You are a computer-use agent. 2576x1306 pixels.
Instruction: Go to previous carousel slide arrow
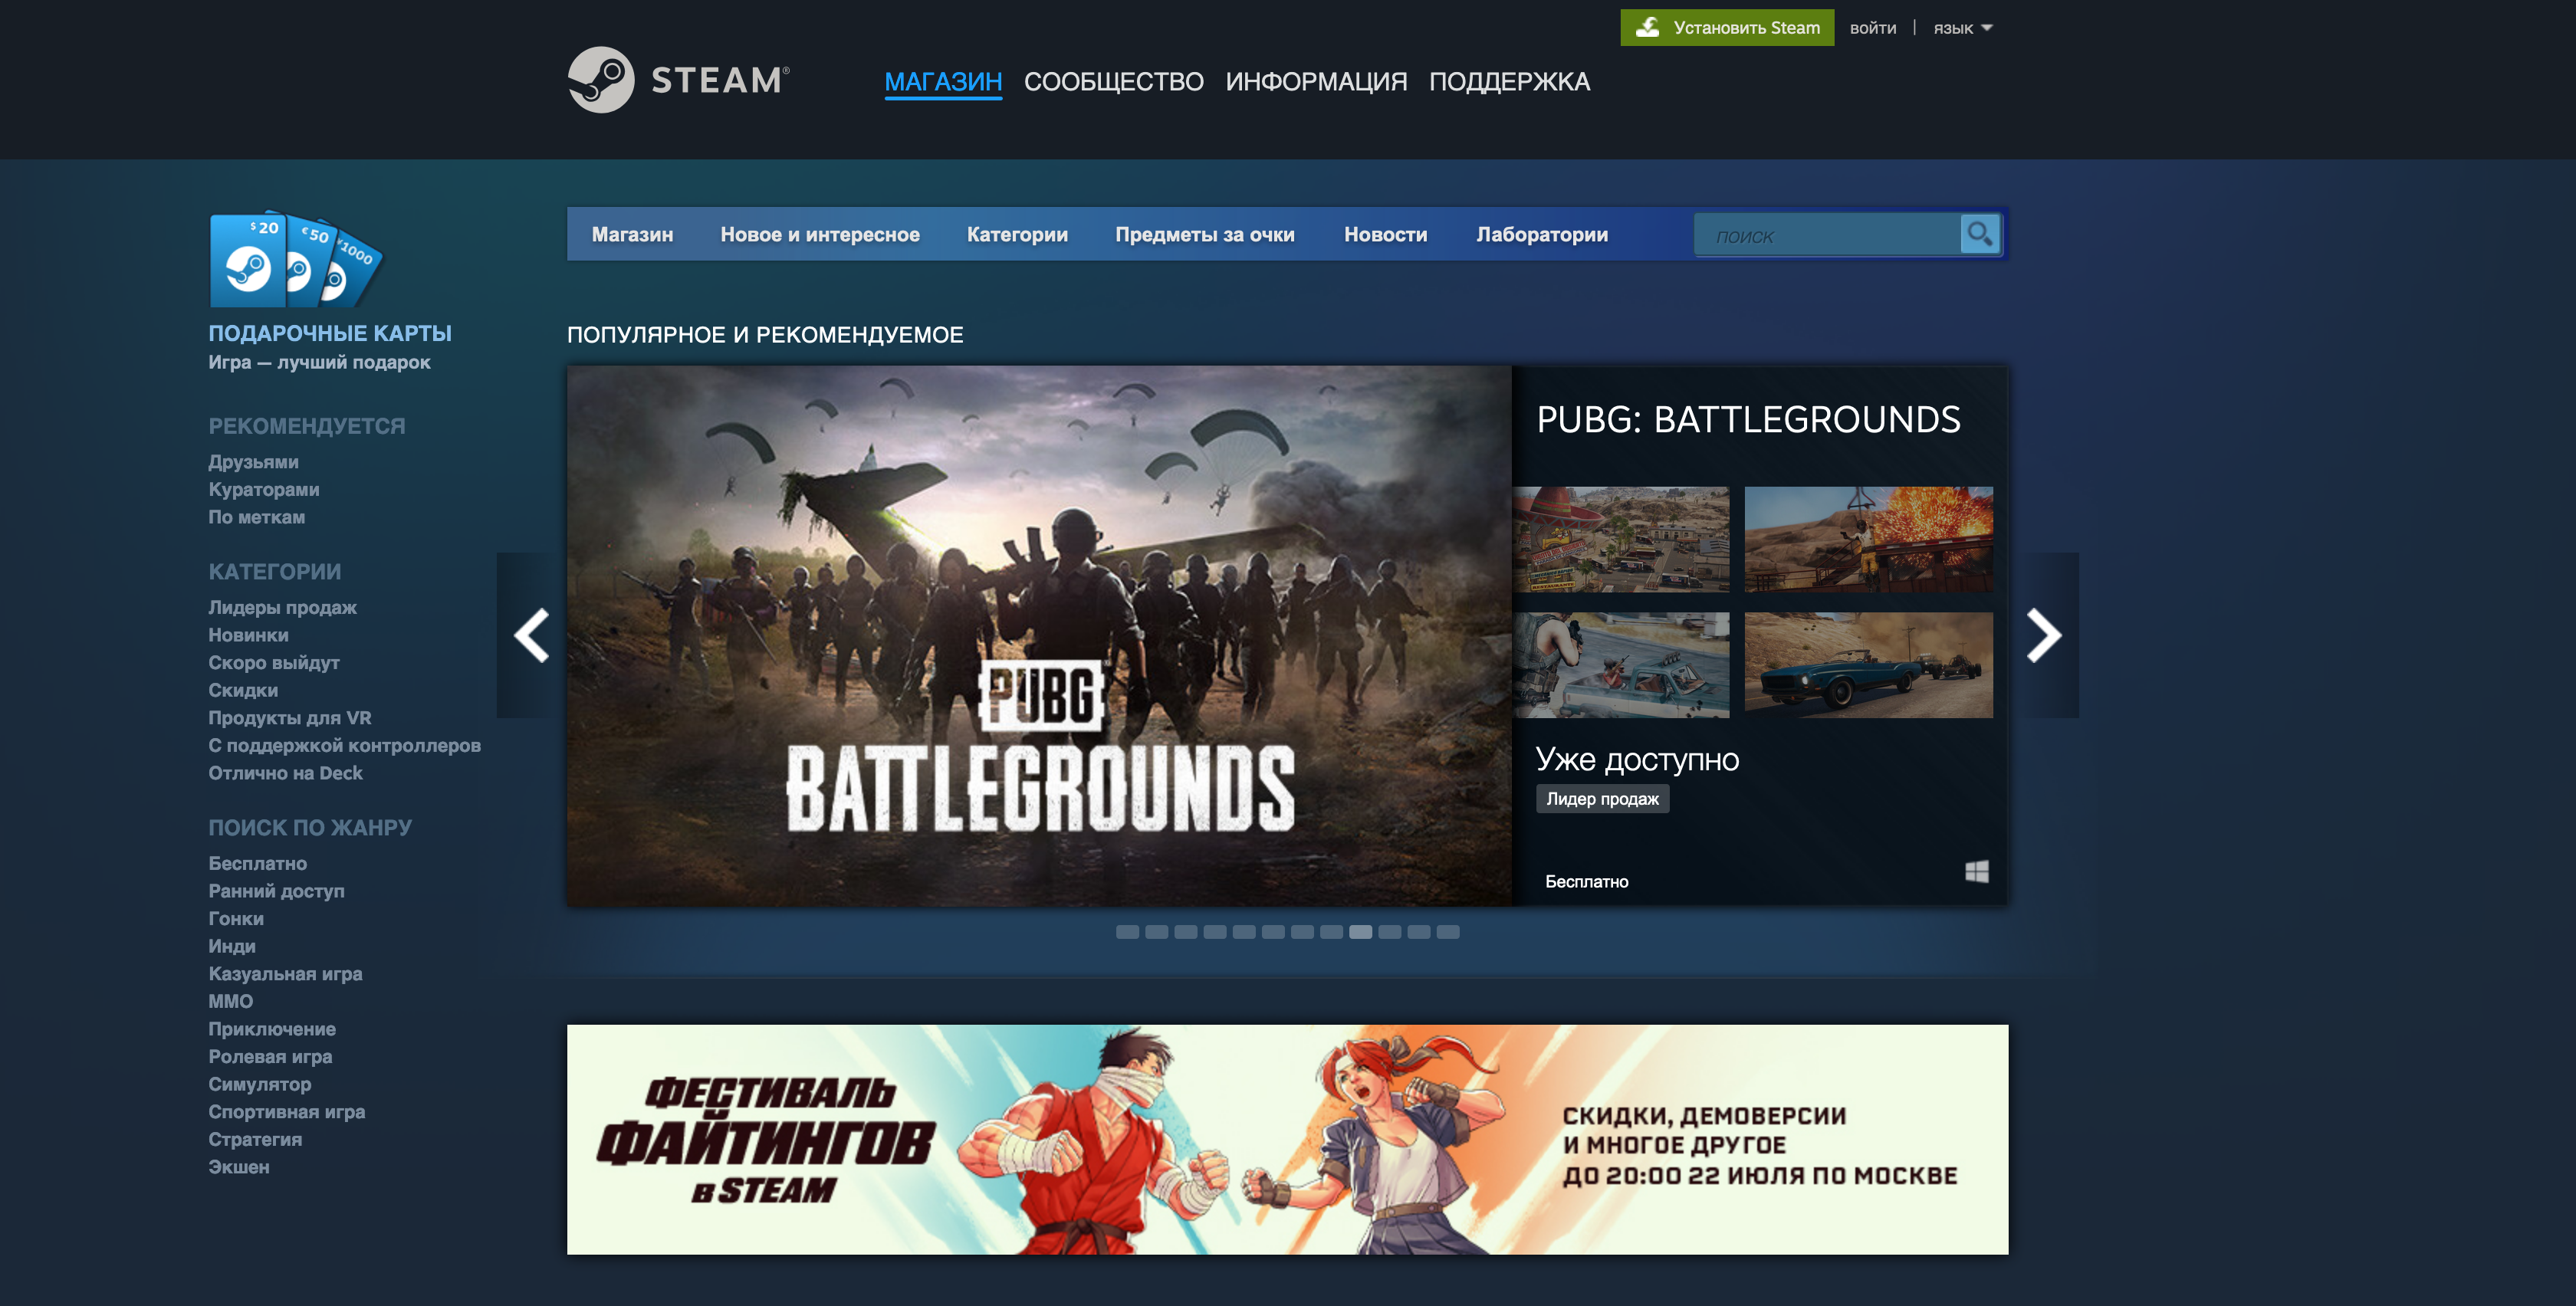tap(531, 635)
